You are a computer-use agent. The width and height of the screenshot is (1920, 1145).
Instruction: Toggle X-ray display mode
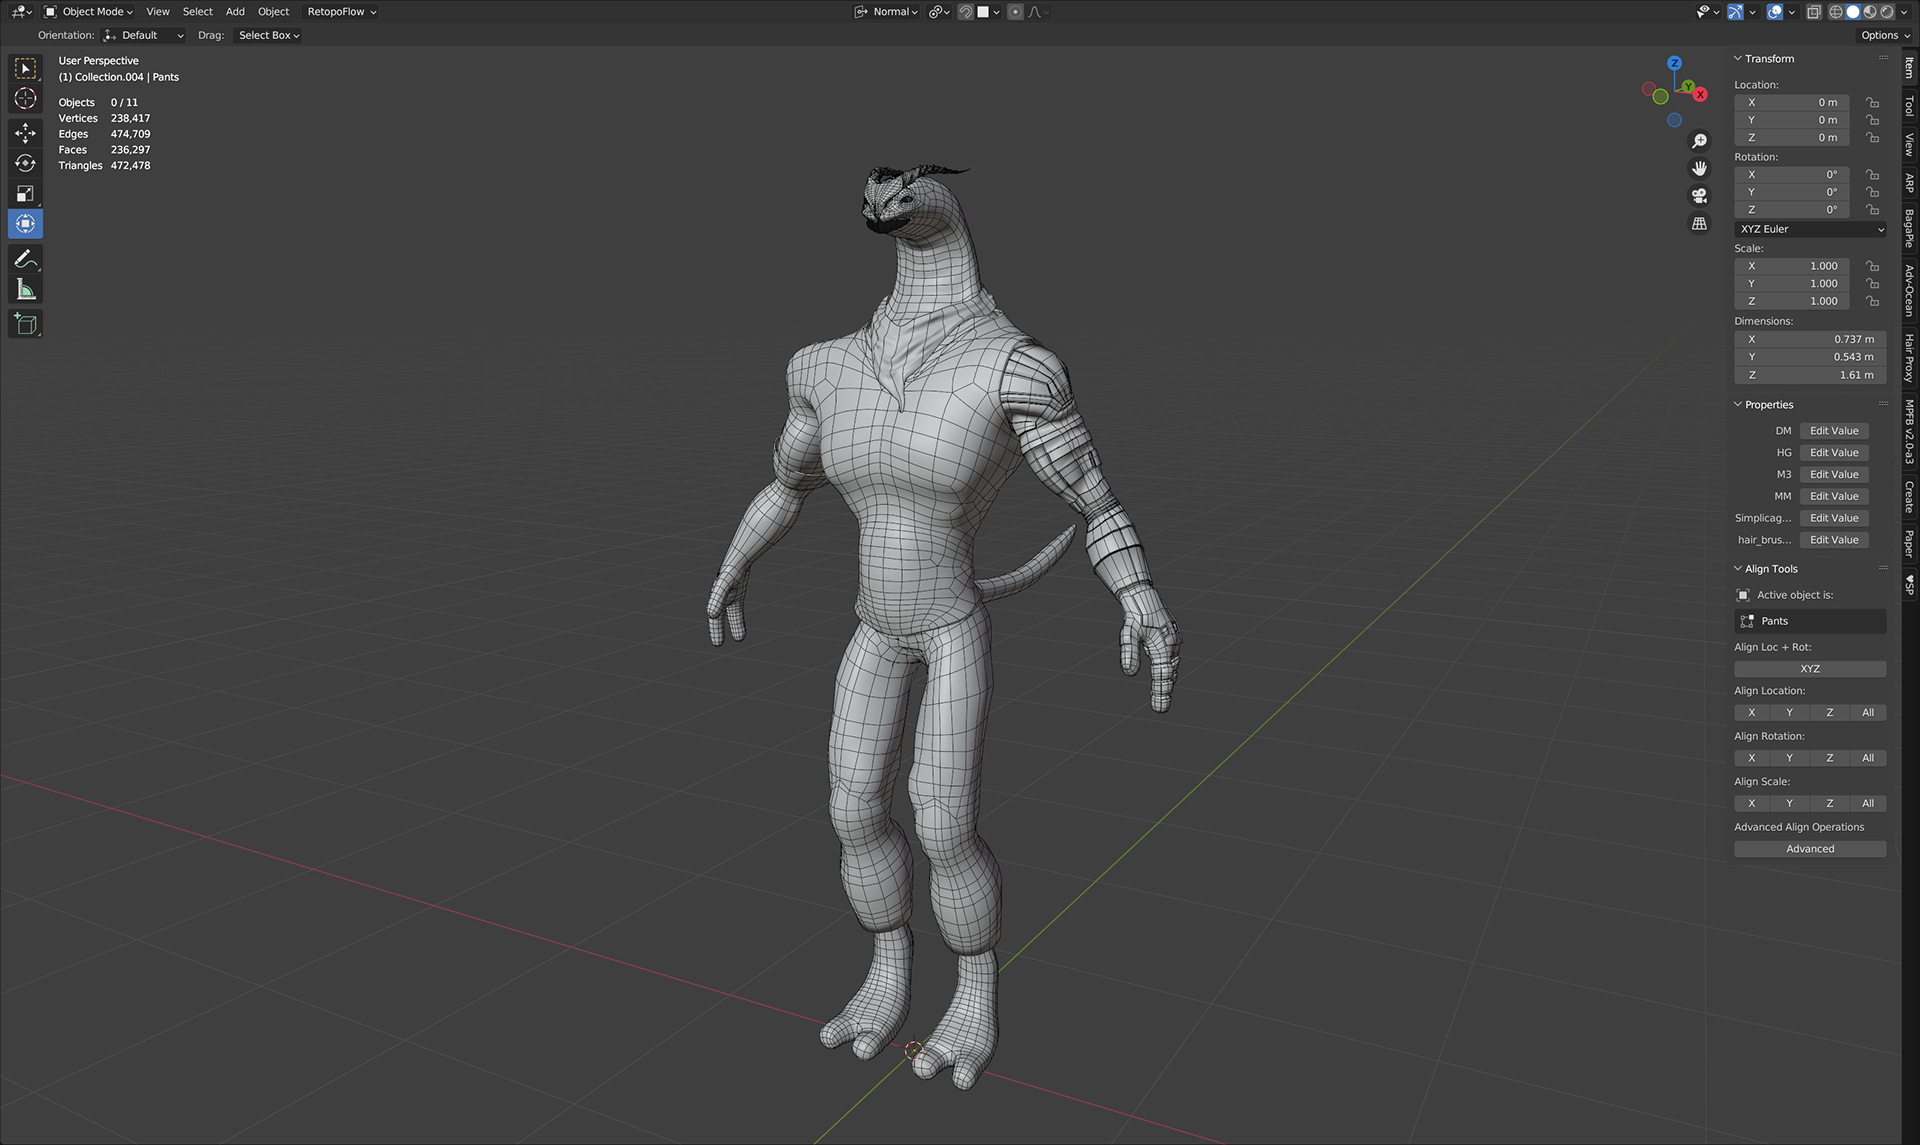1814,12
